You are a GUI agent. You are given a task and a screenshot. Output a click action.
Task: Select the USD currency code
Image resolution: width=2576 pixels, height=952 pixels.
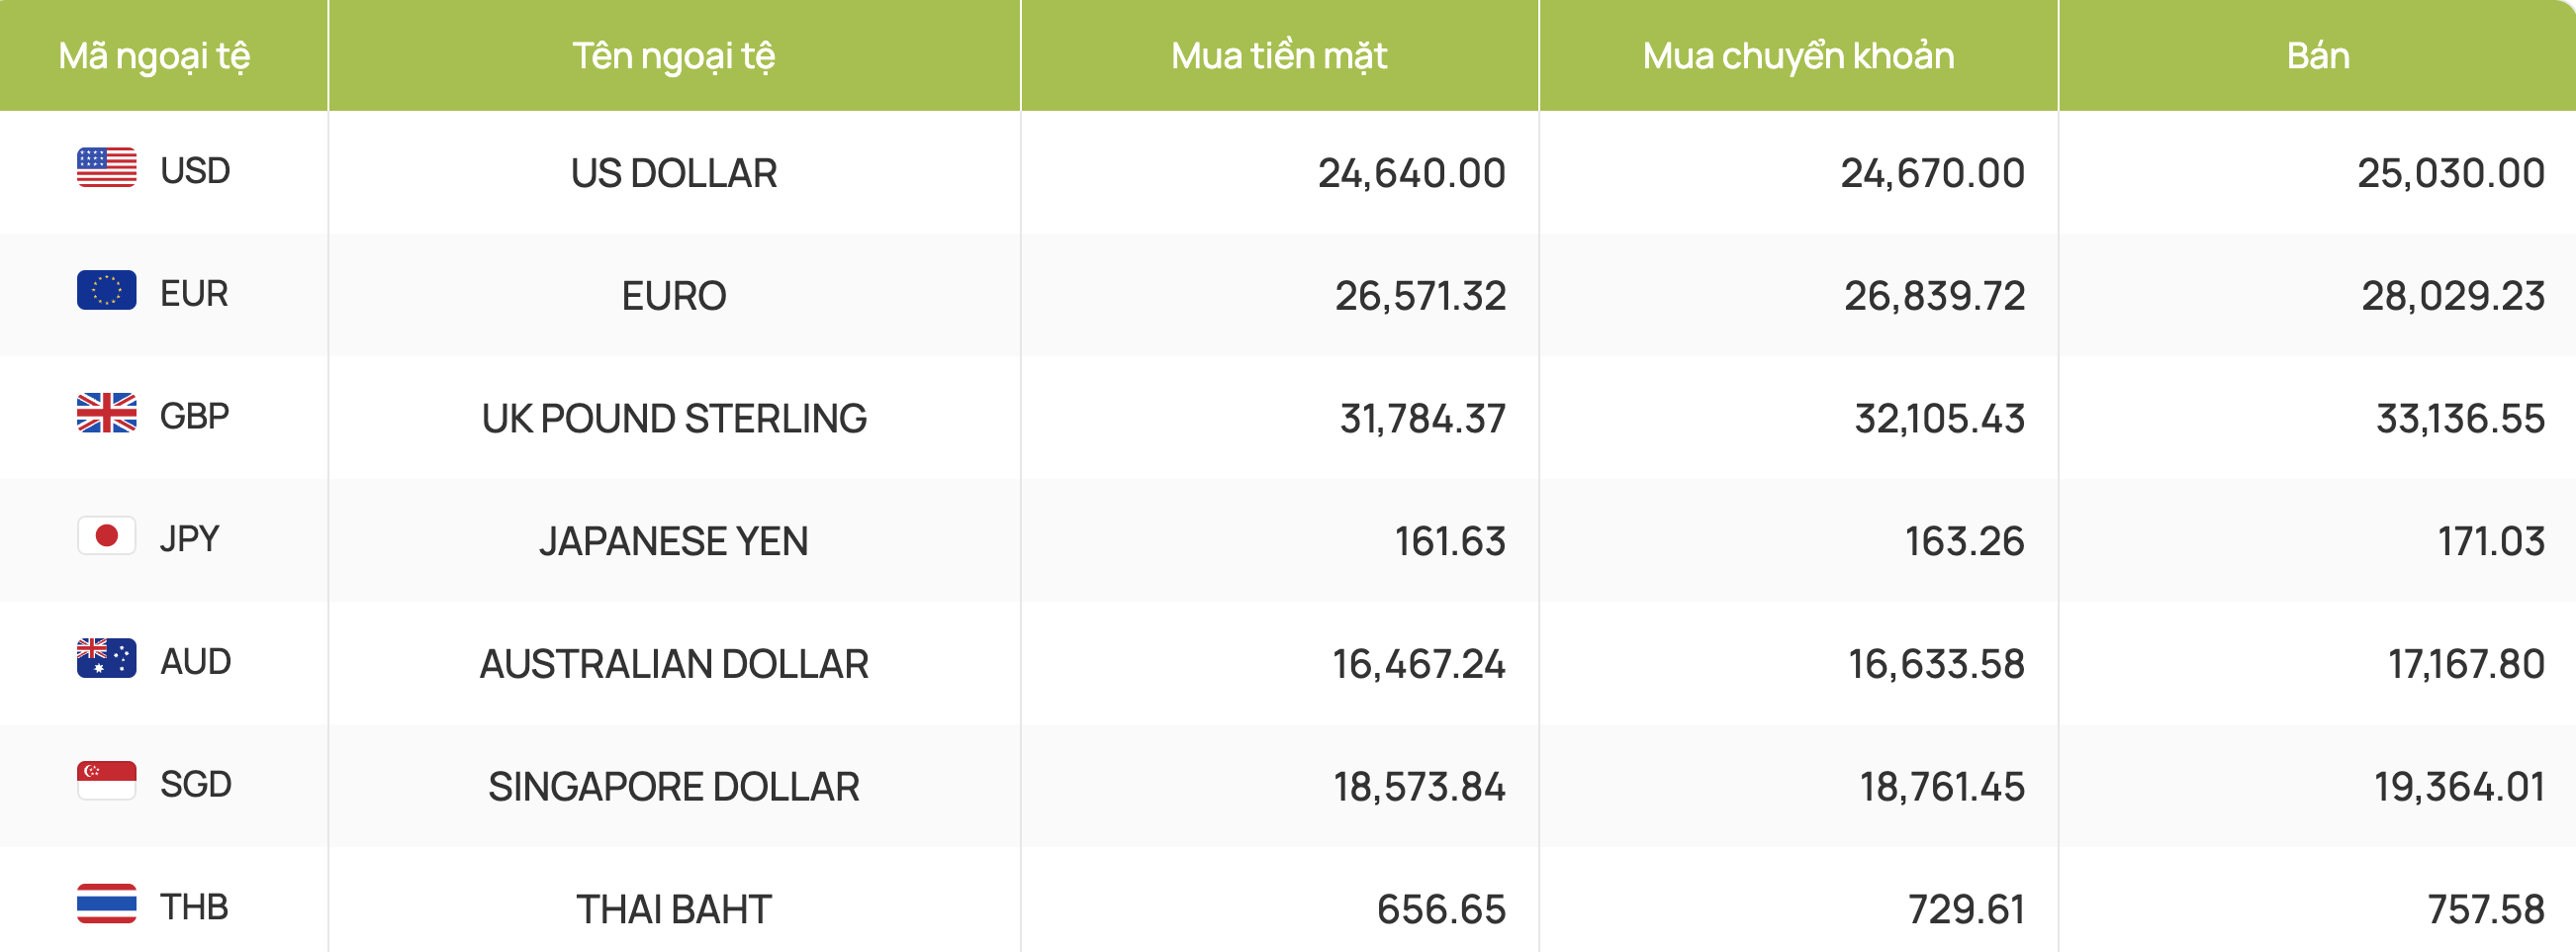tap(195, 171)
